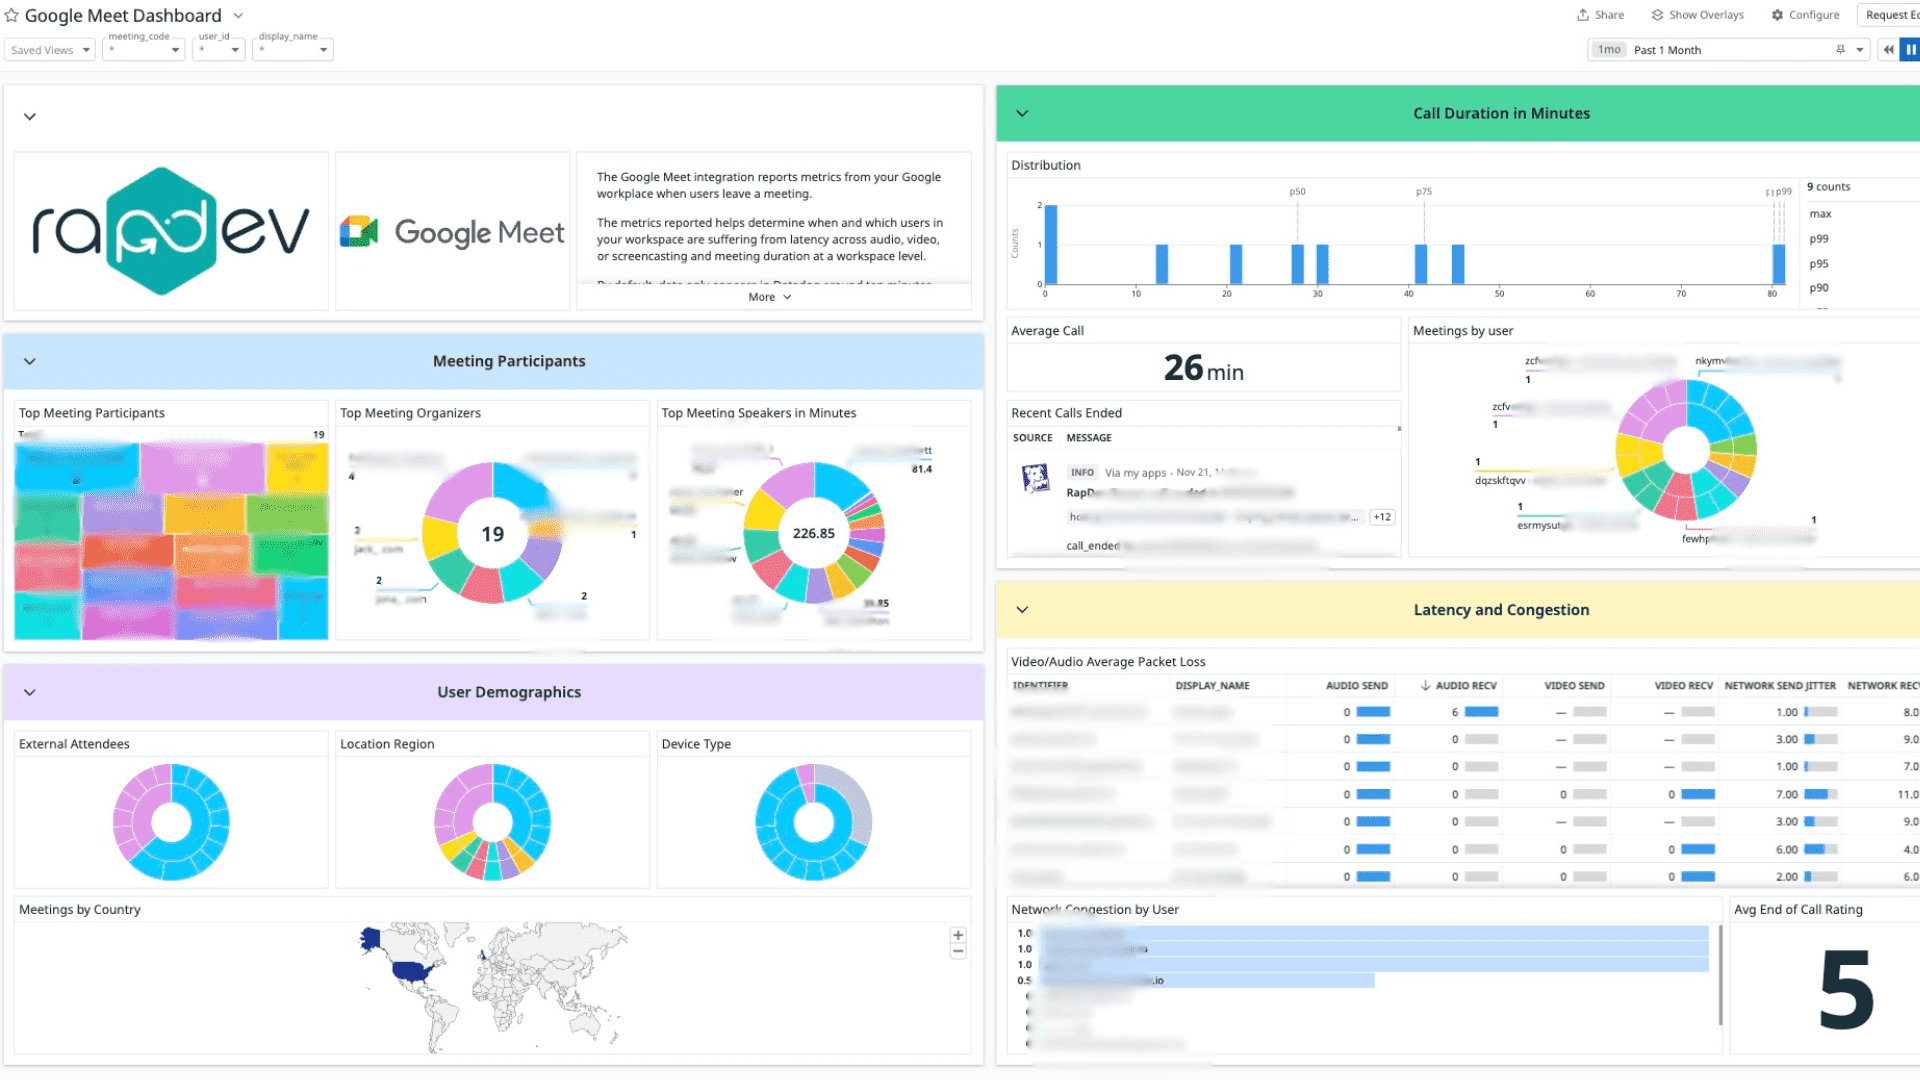Zoom in on Meetings by Country map
The image size is (1920, 1080).
pyautogui.click(x=958, y=936)
